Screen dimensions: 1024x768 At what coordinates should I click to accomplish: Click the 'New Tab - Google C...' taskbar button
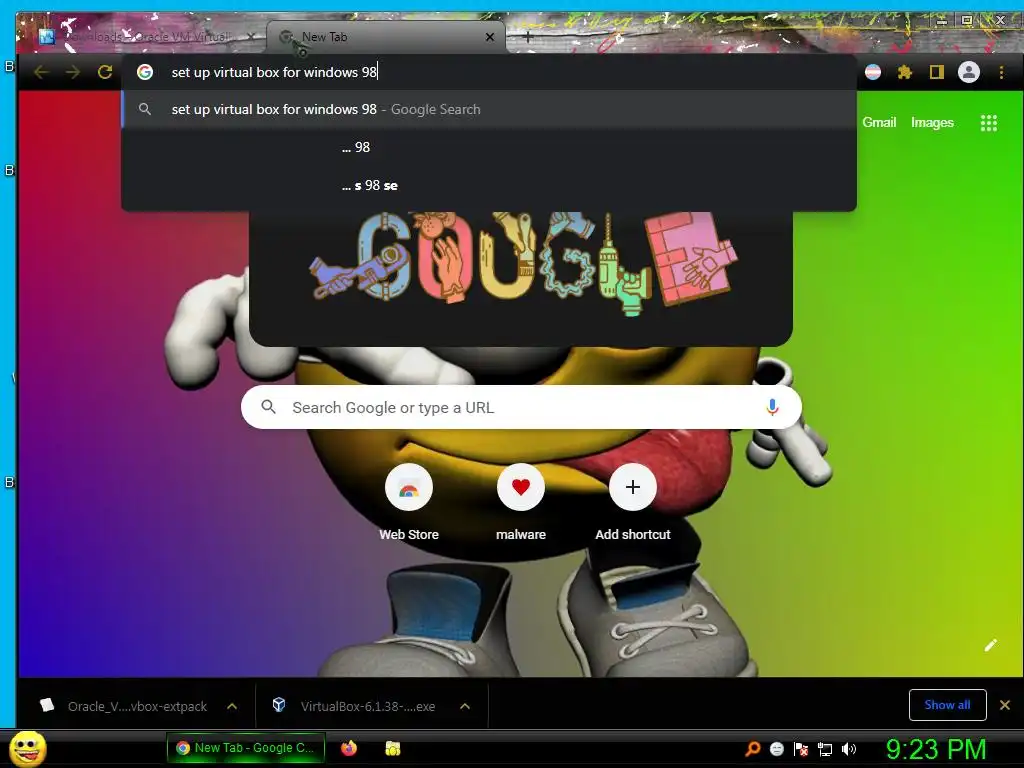pos(246,748)
